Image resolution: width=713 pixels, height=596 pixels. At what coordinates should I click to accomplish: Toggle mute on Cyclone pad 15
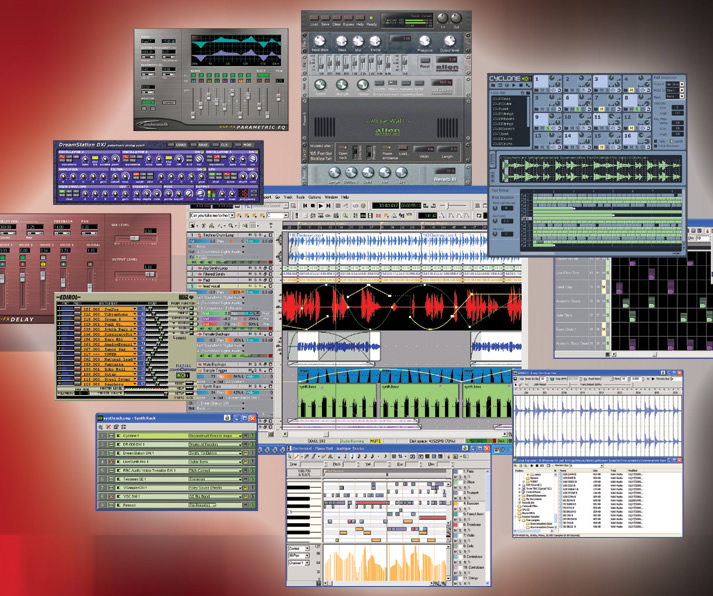pos(602,147)
